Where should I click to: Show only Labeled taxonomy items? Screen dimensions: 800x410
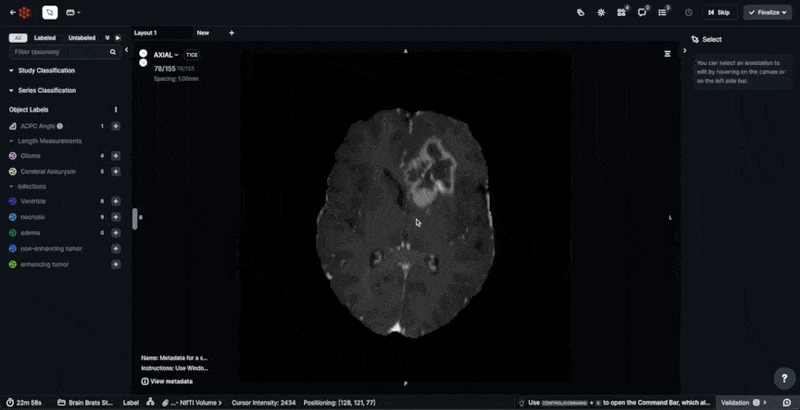45,37
